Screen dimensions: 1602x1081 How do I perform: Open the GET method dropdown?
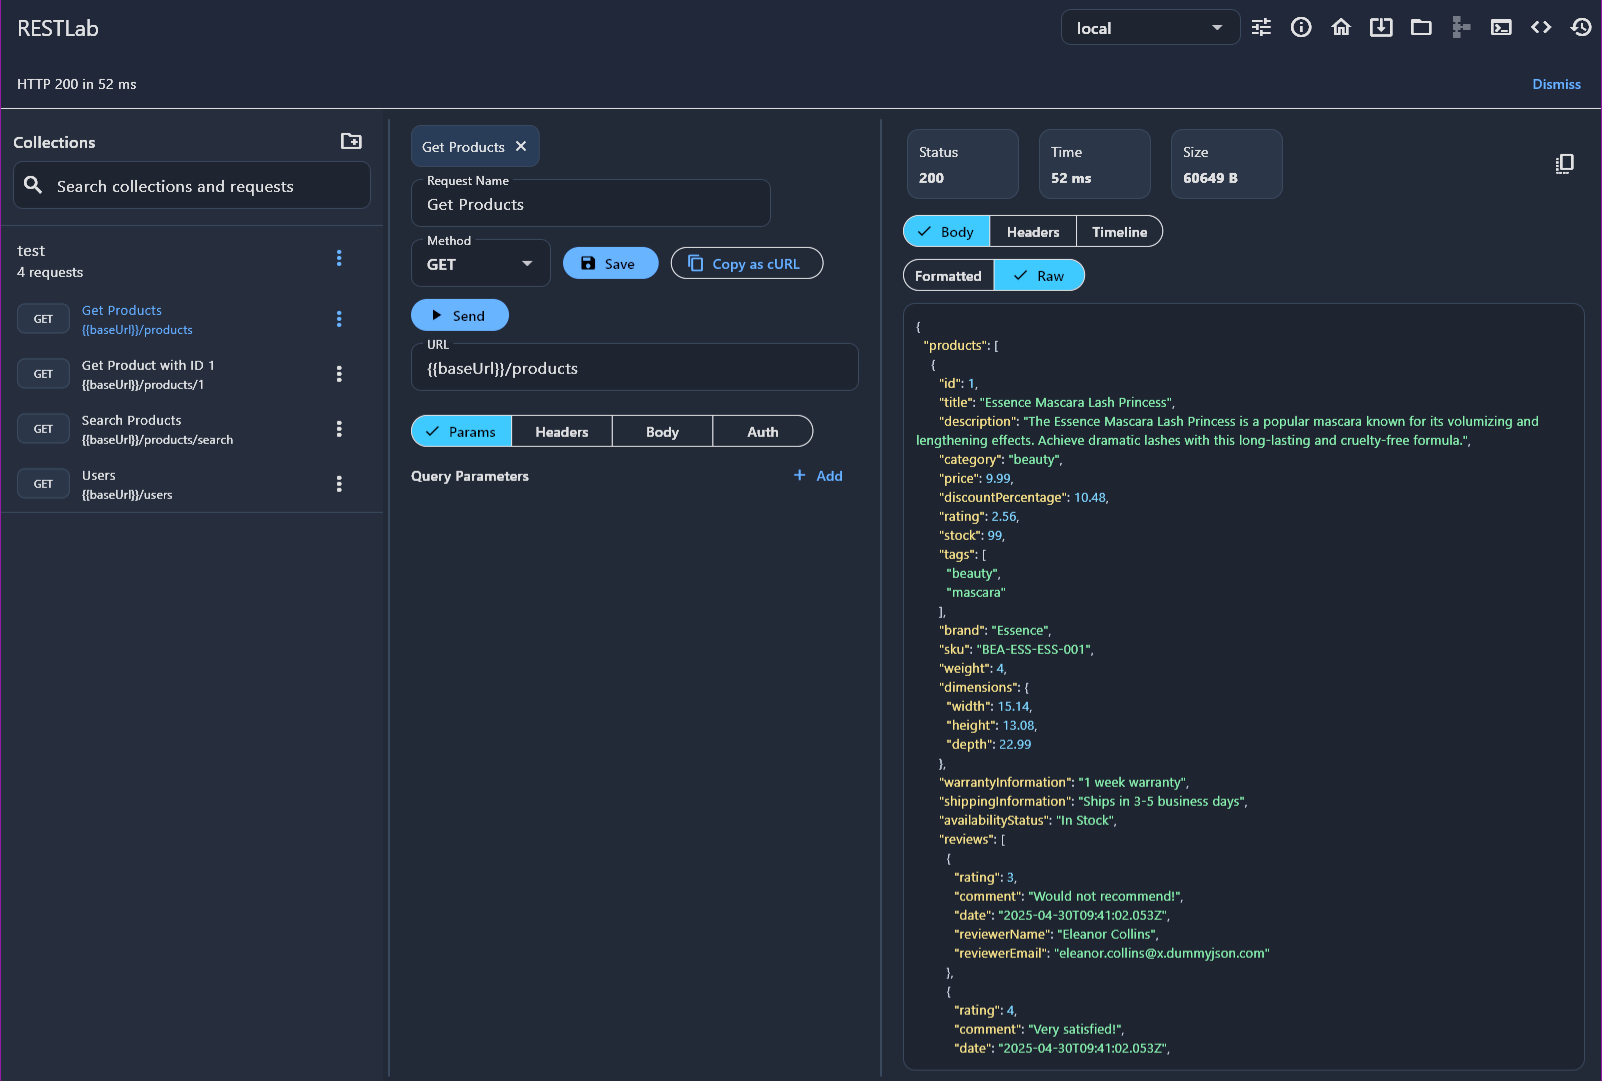click(x=481, y=264)
